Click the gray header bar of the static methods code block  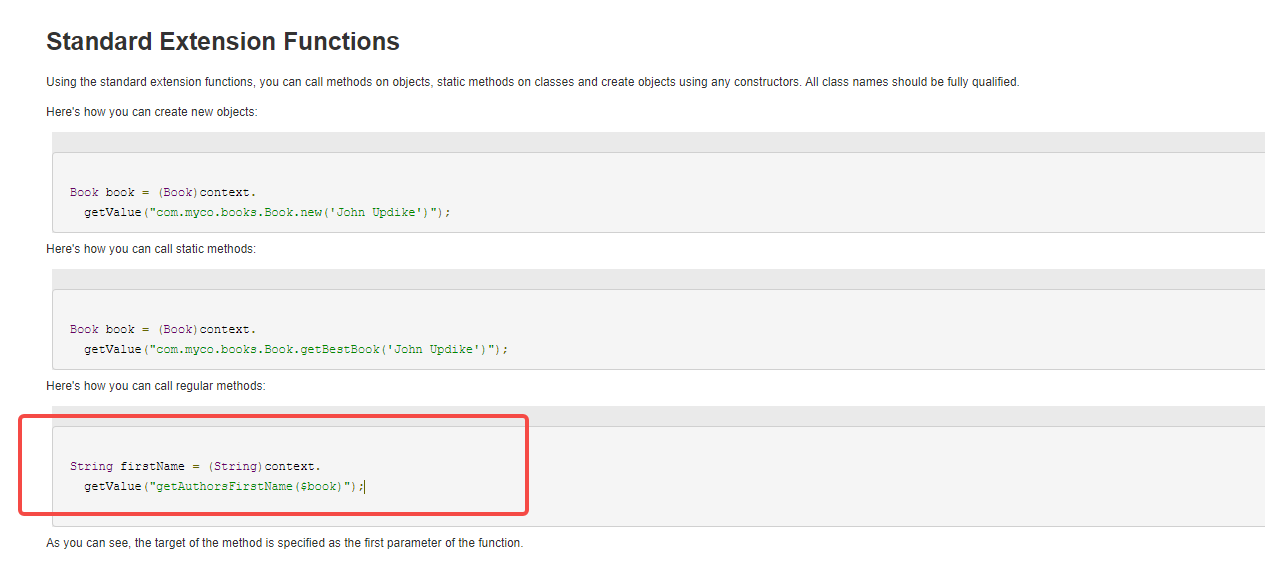tap(658, 279)
